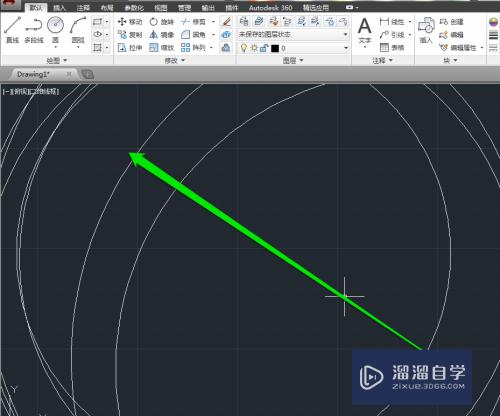500x416 pixels.
Task: Open the Autodesk 360 ribbon tab
Action: 270,7
